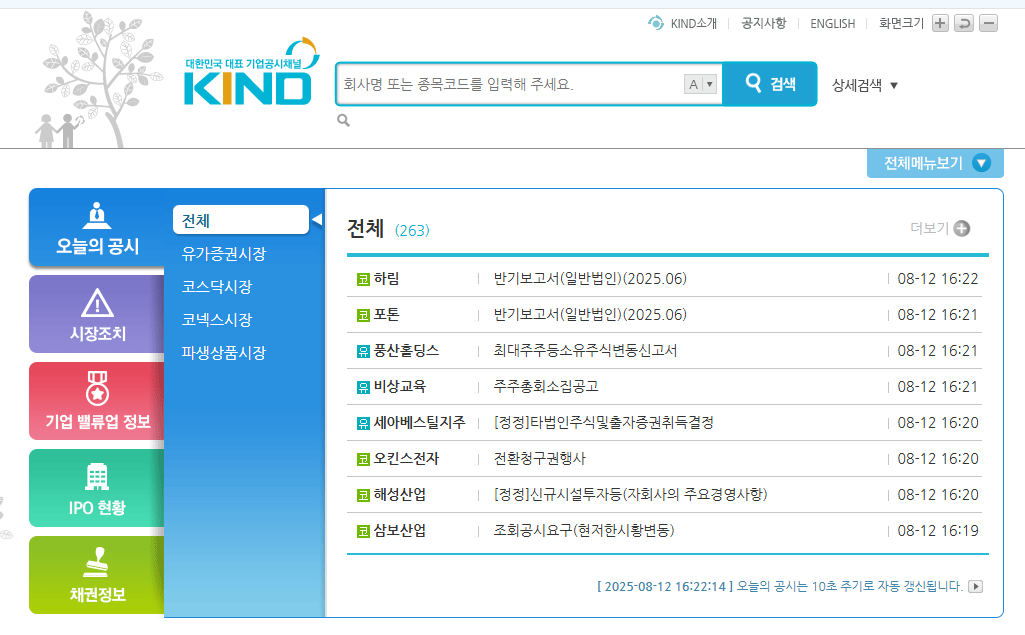Open 최대주주등소유주식변동신고서 disclosure
The image size is (1025, 635).
(x=585, y=351)
